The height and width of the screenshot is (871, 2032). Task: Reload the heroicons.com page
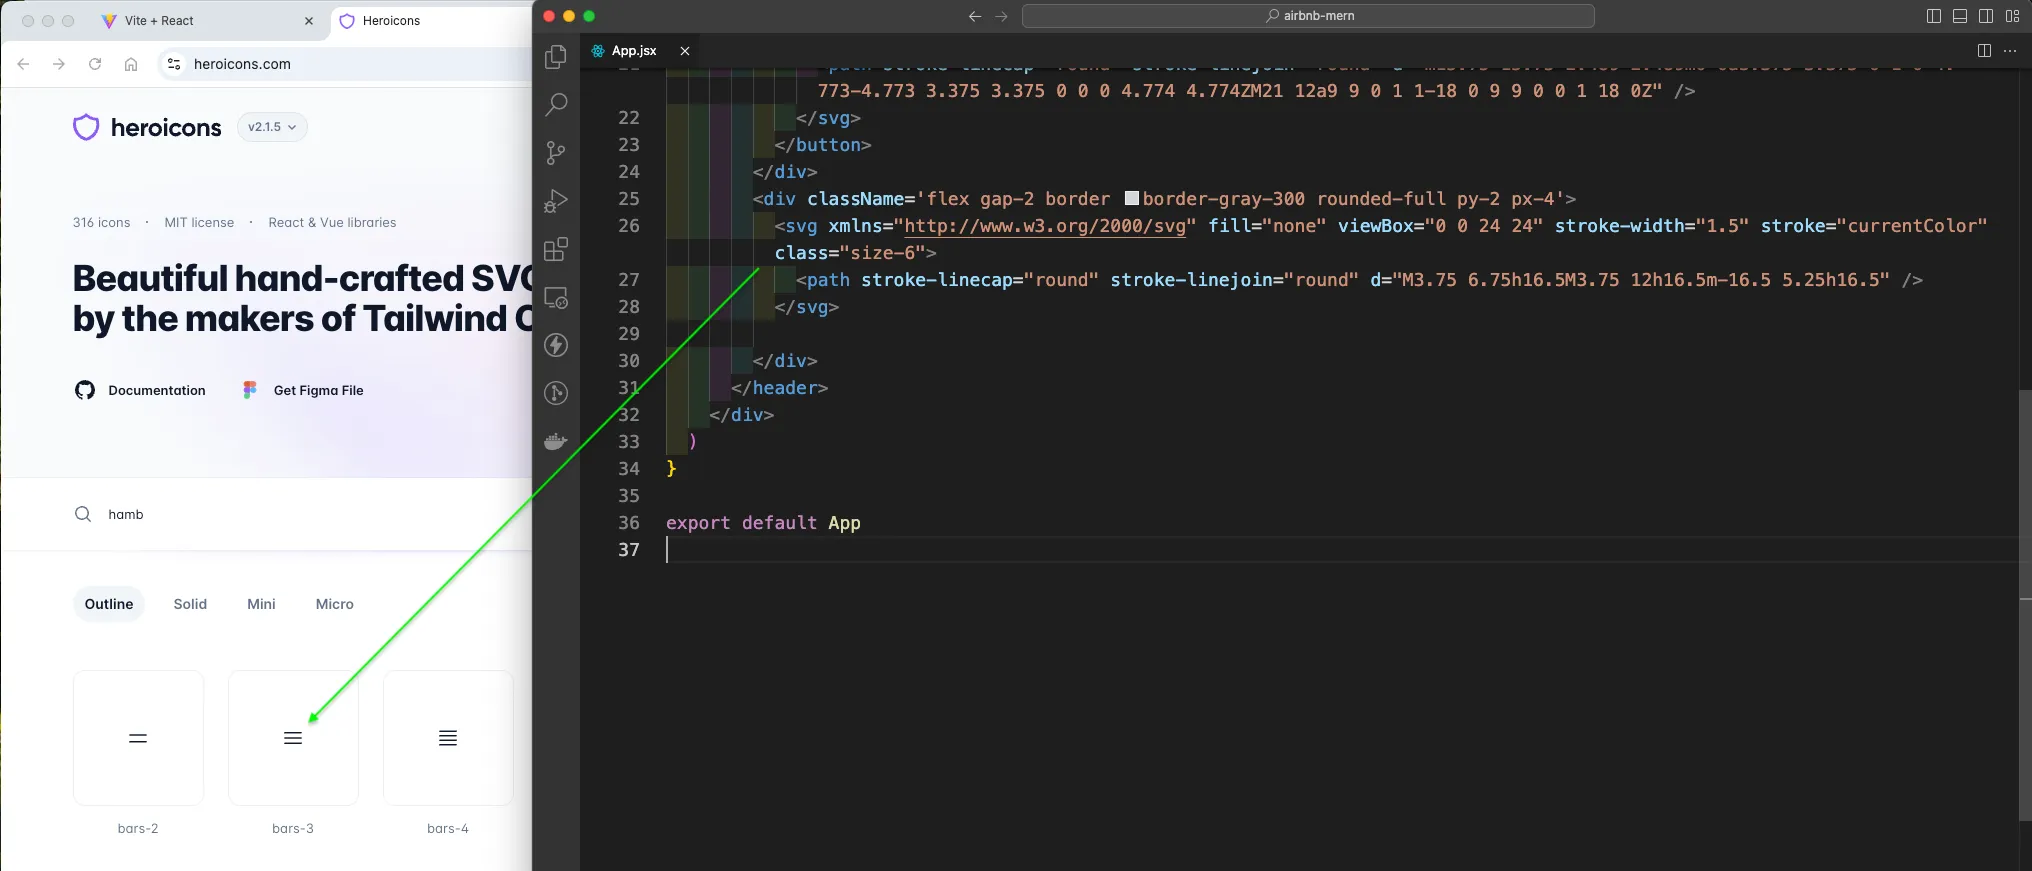coord(95,64)
